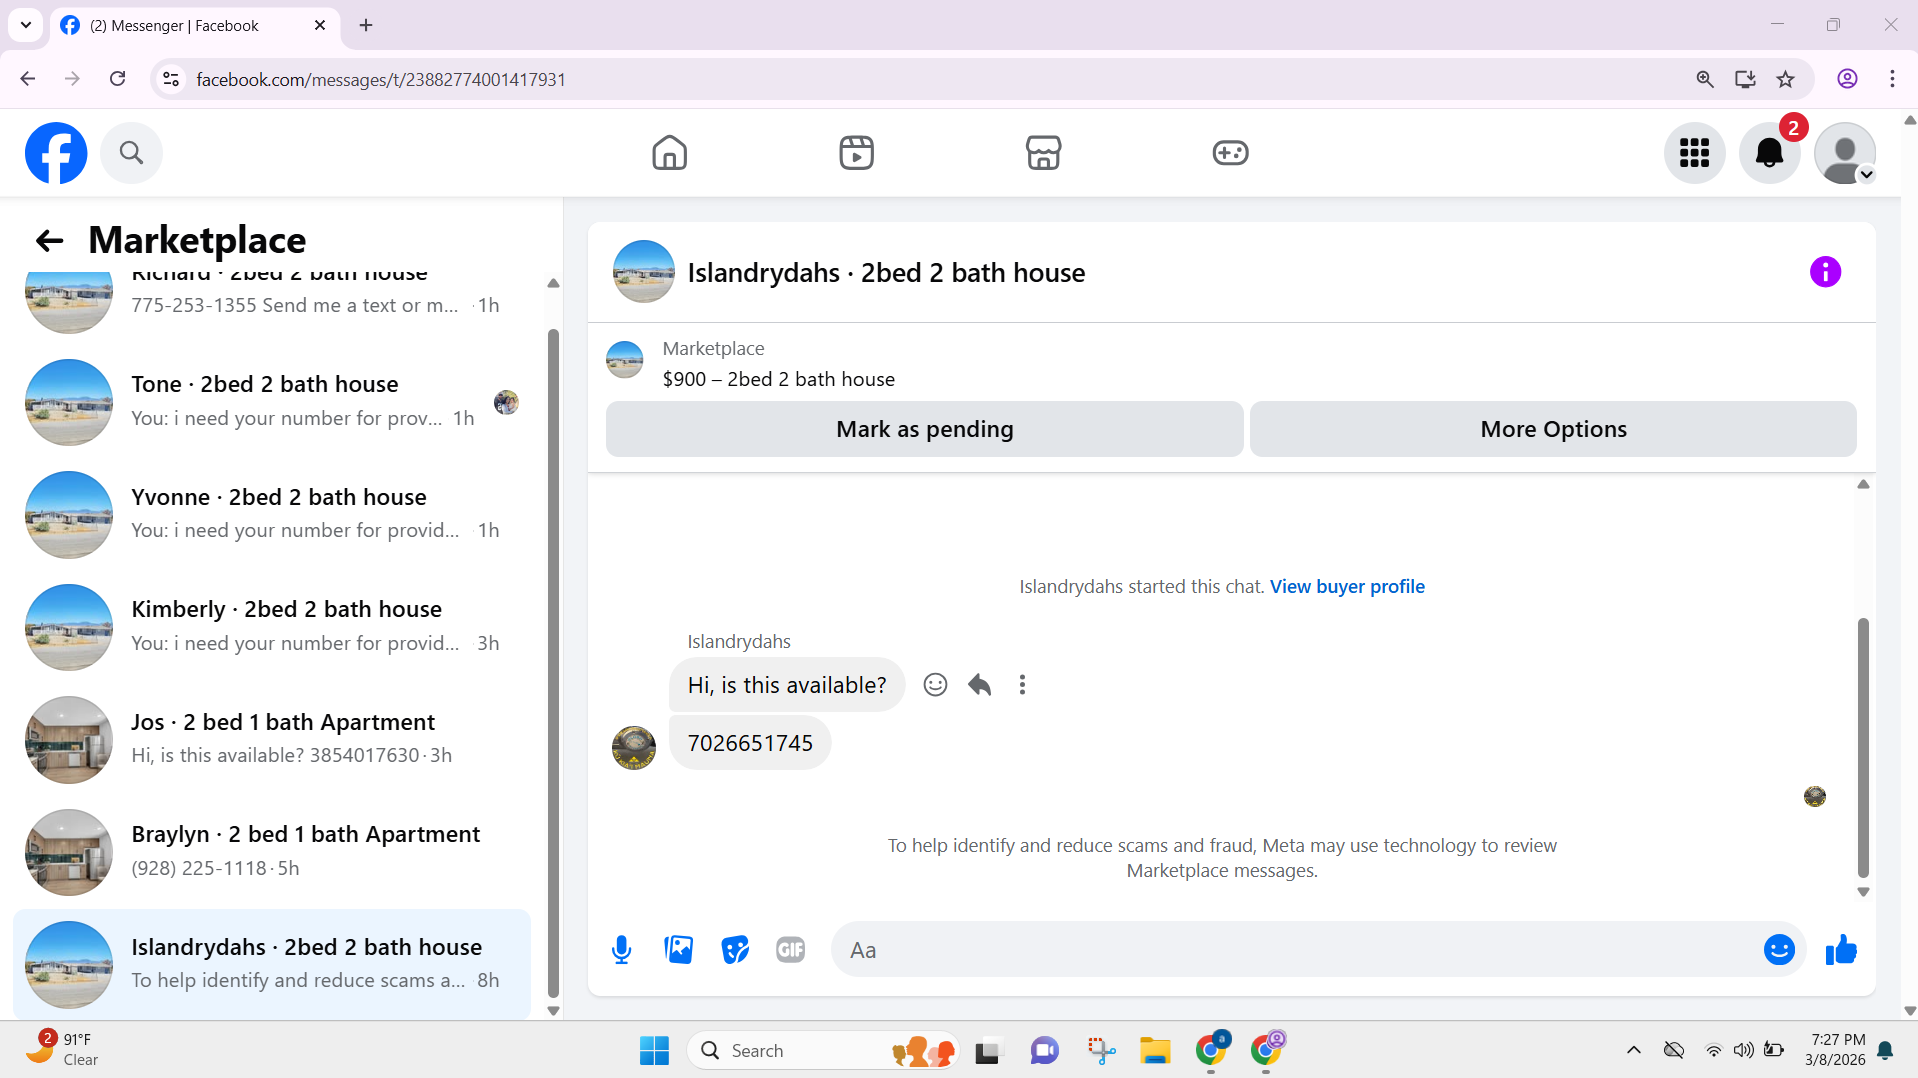1918x1078 pixels.
Task: Open the Facebook menu grid icon
Action: click(1694, 153)
